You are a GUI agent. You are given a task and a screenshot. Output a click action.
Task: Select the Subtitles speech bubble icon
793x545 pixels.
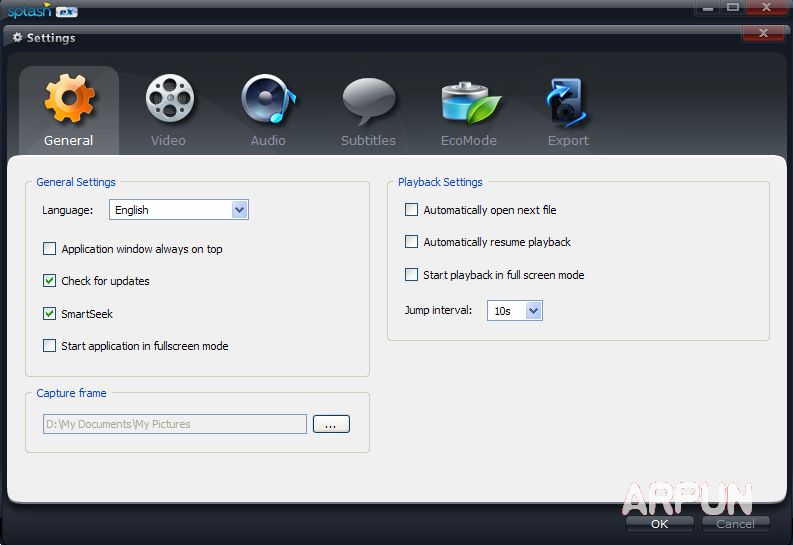point(368,100)
